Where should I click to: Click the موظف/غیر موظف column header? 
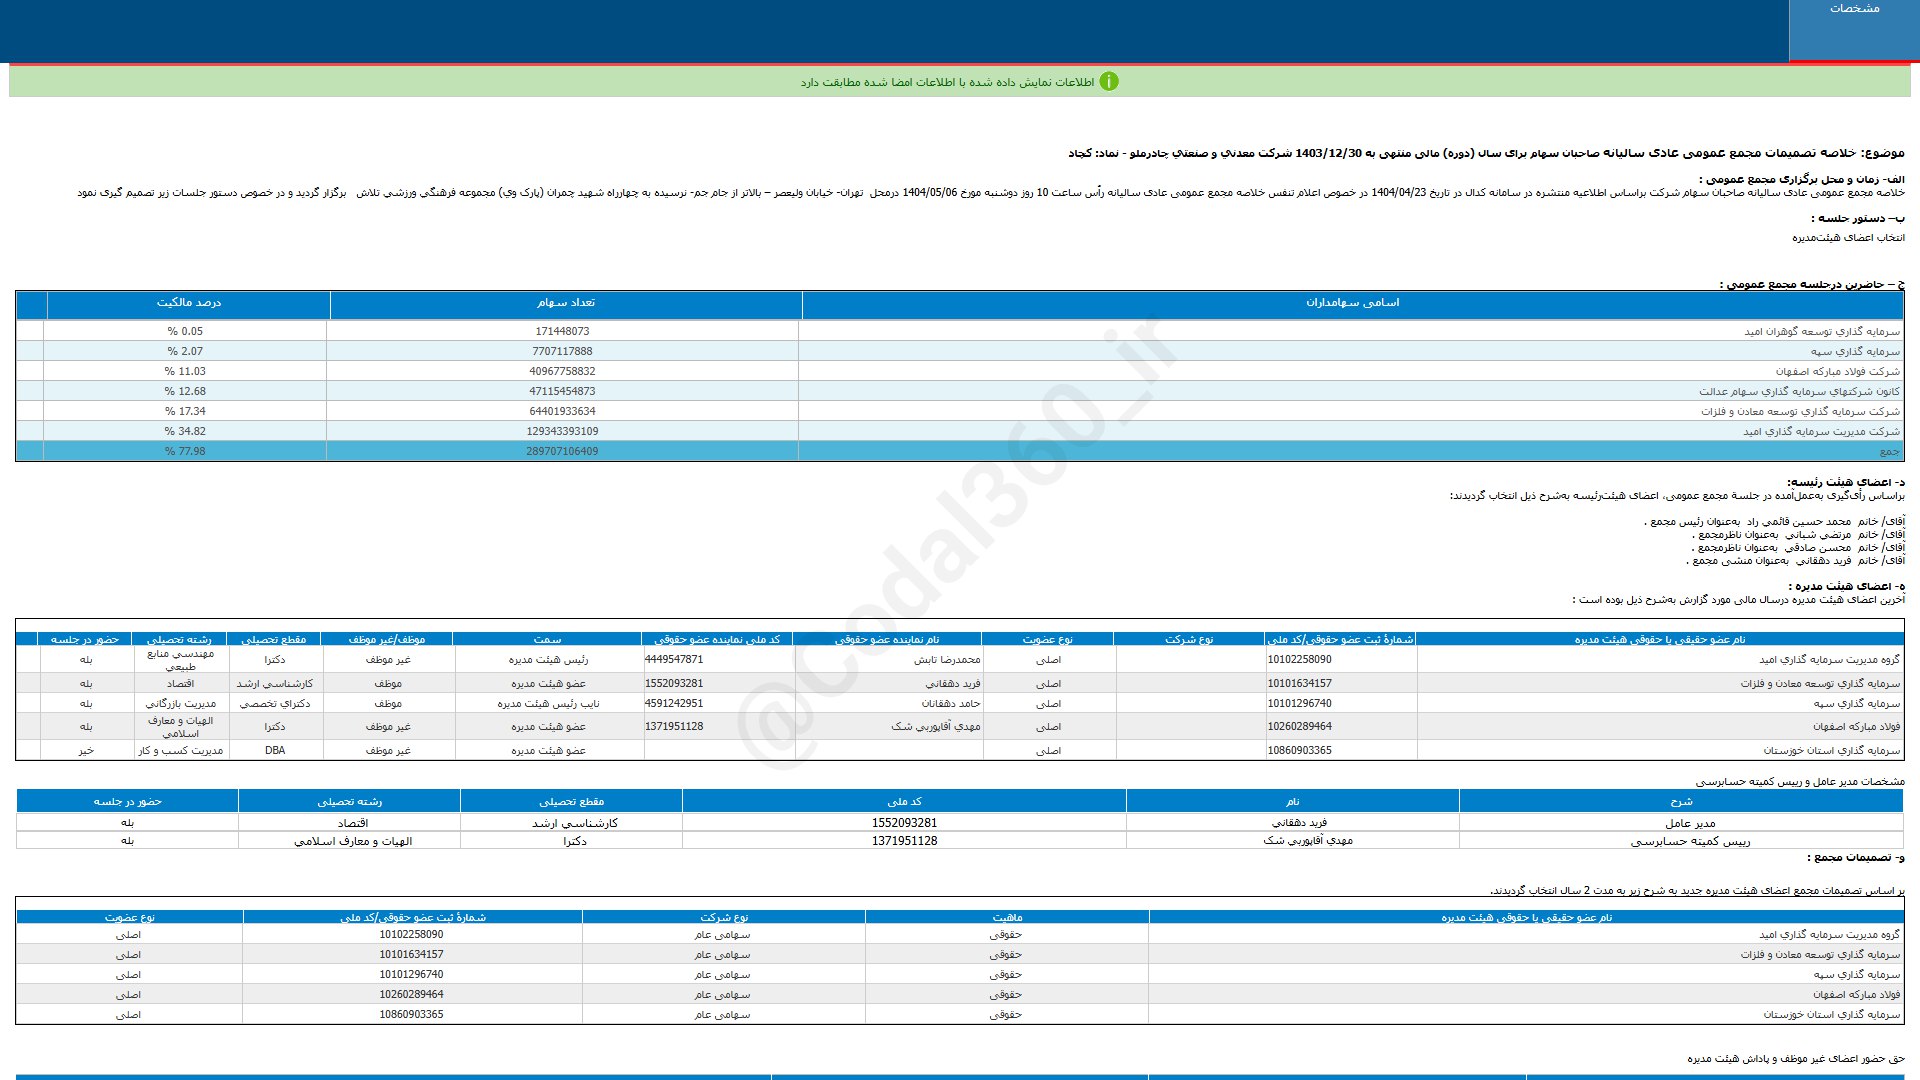387,639
